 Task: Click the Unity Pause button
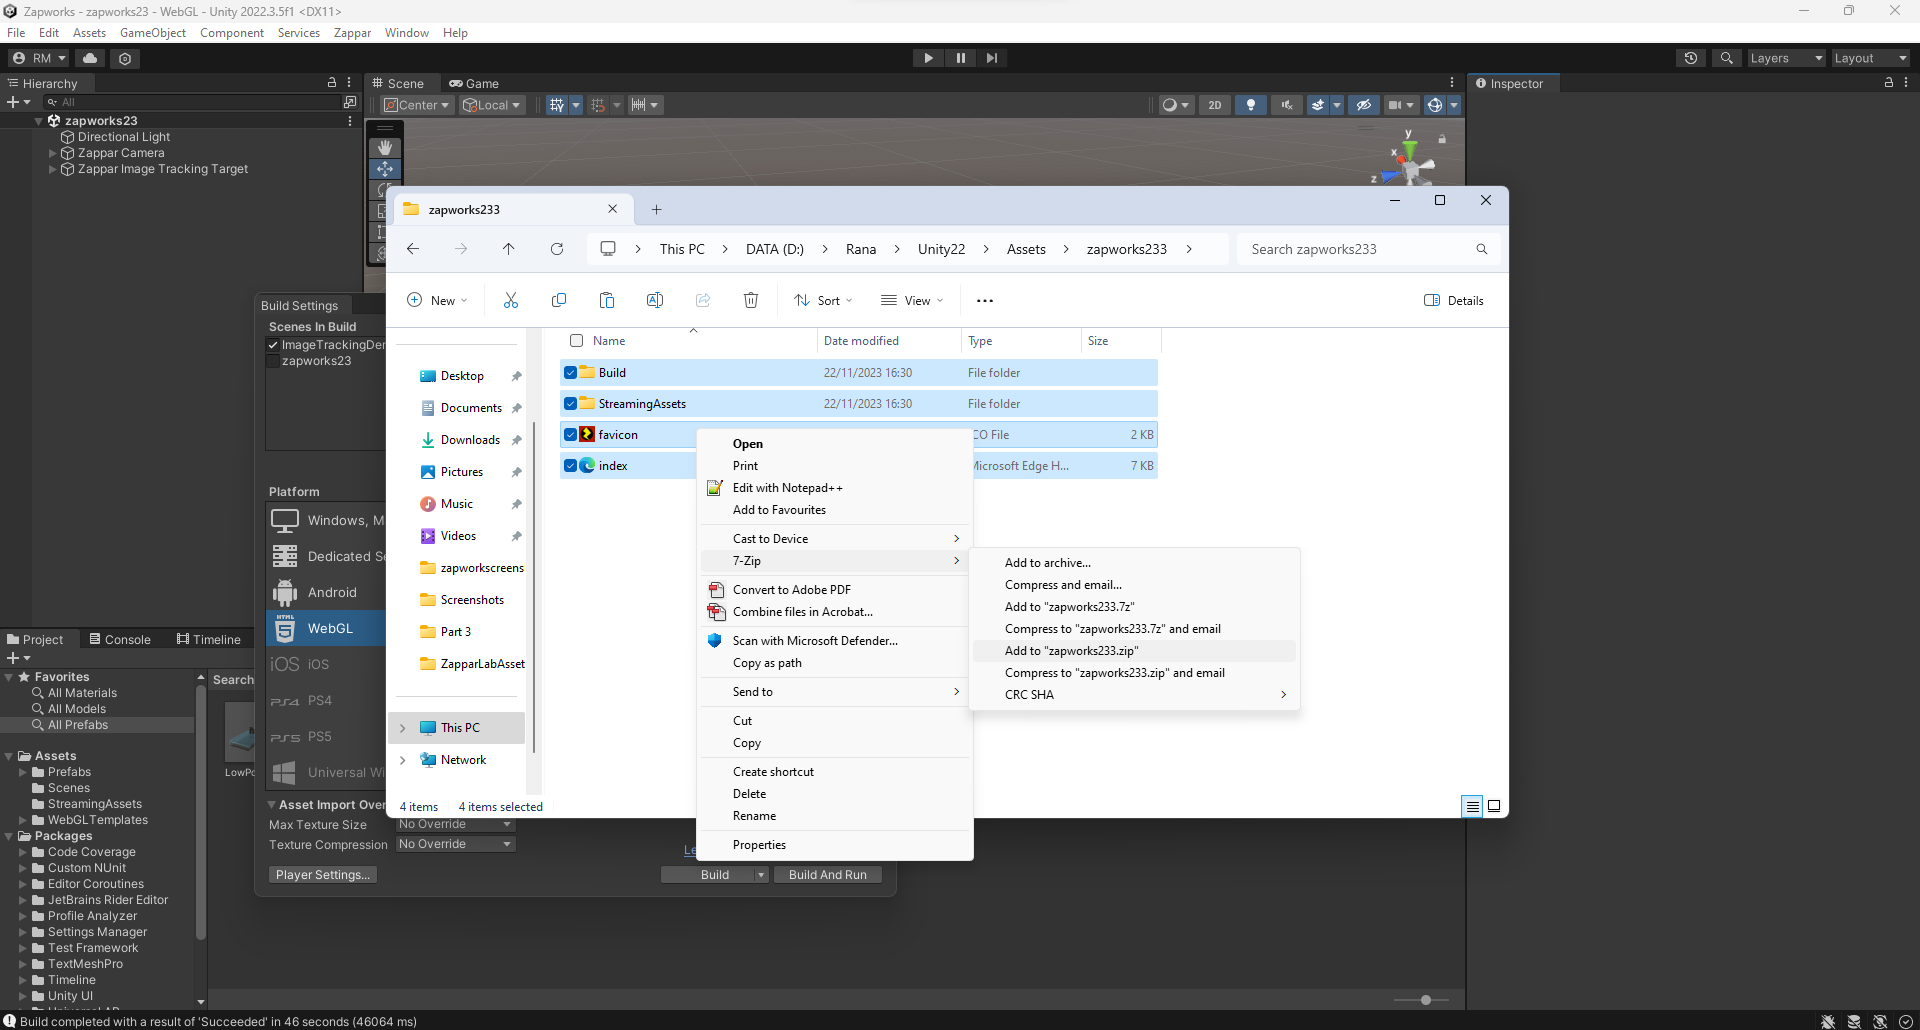pyautogui.click(x=960, y=58)
